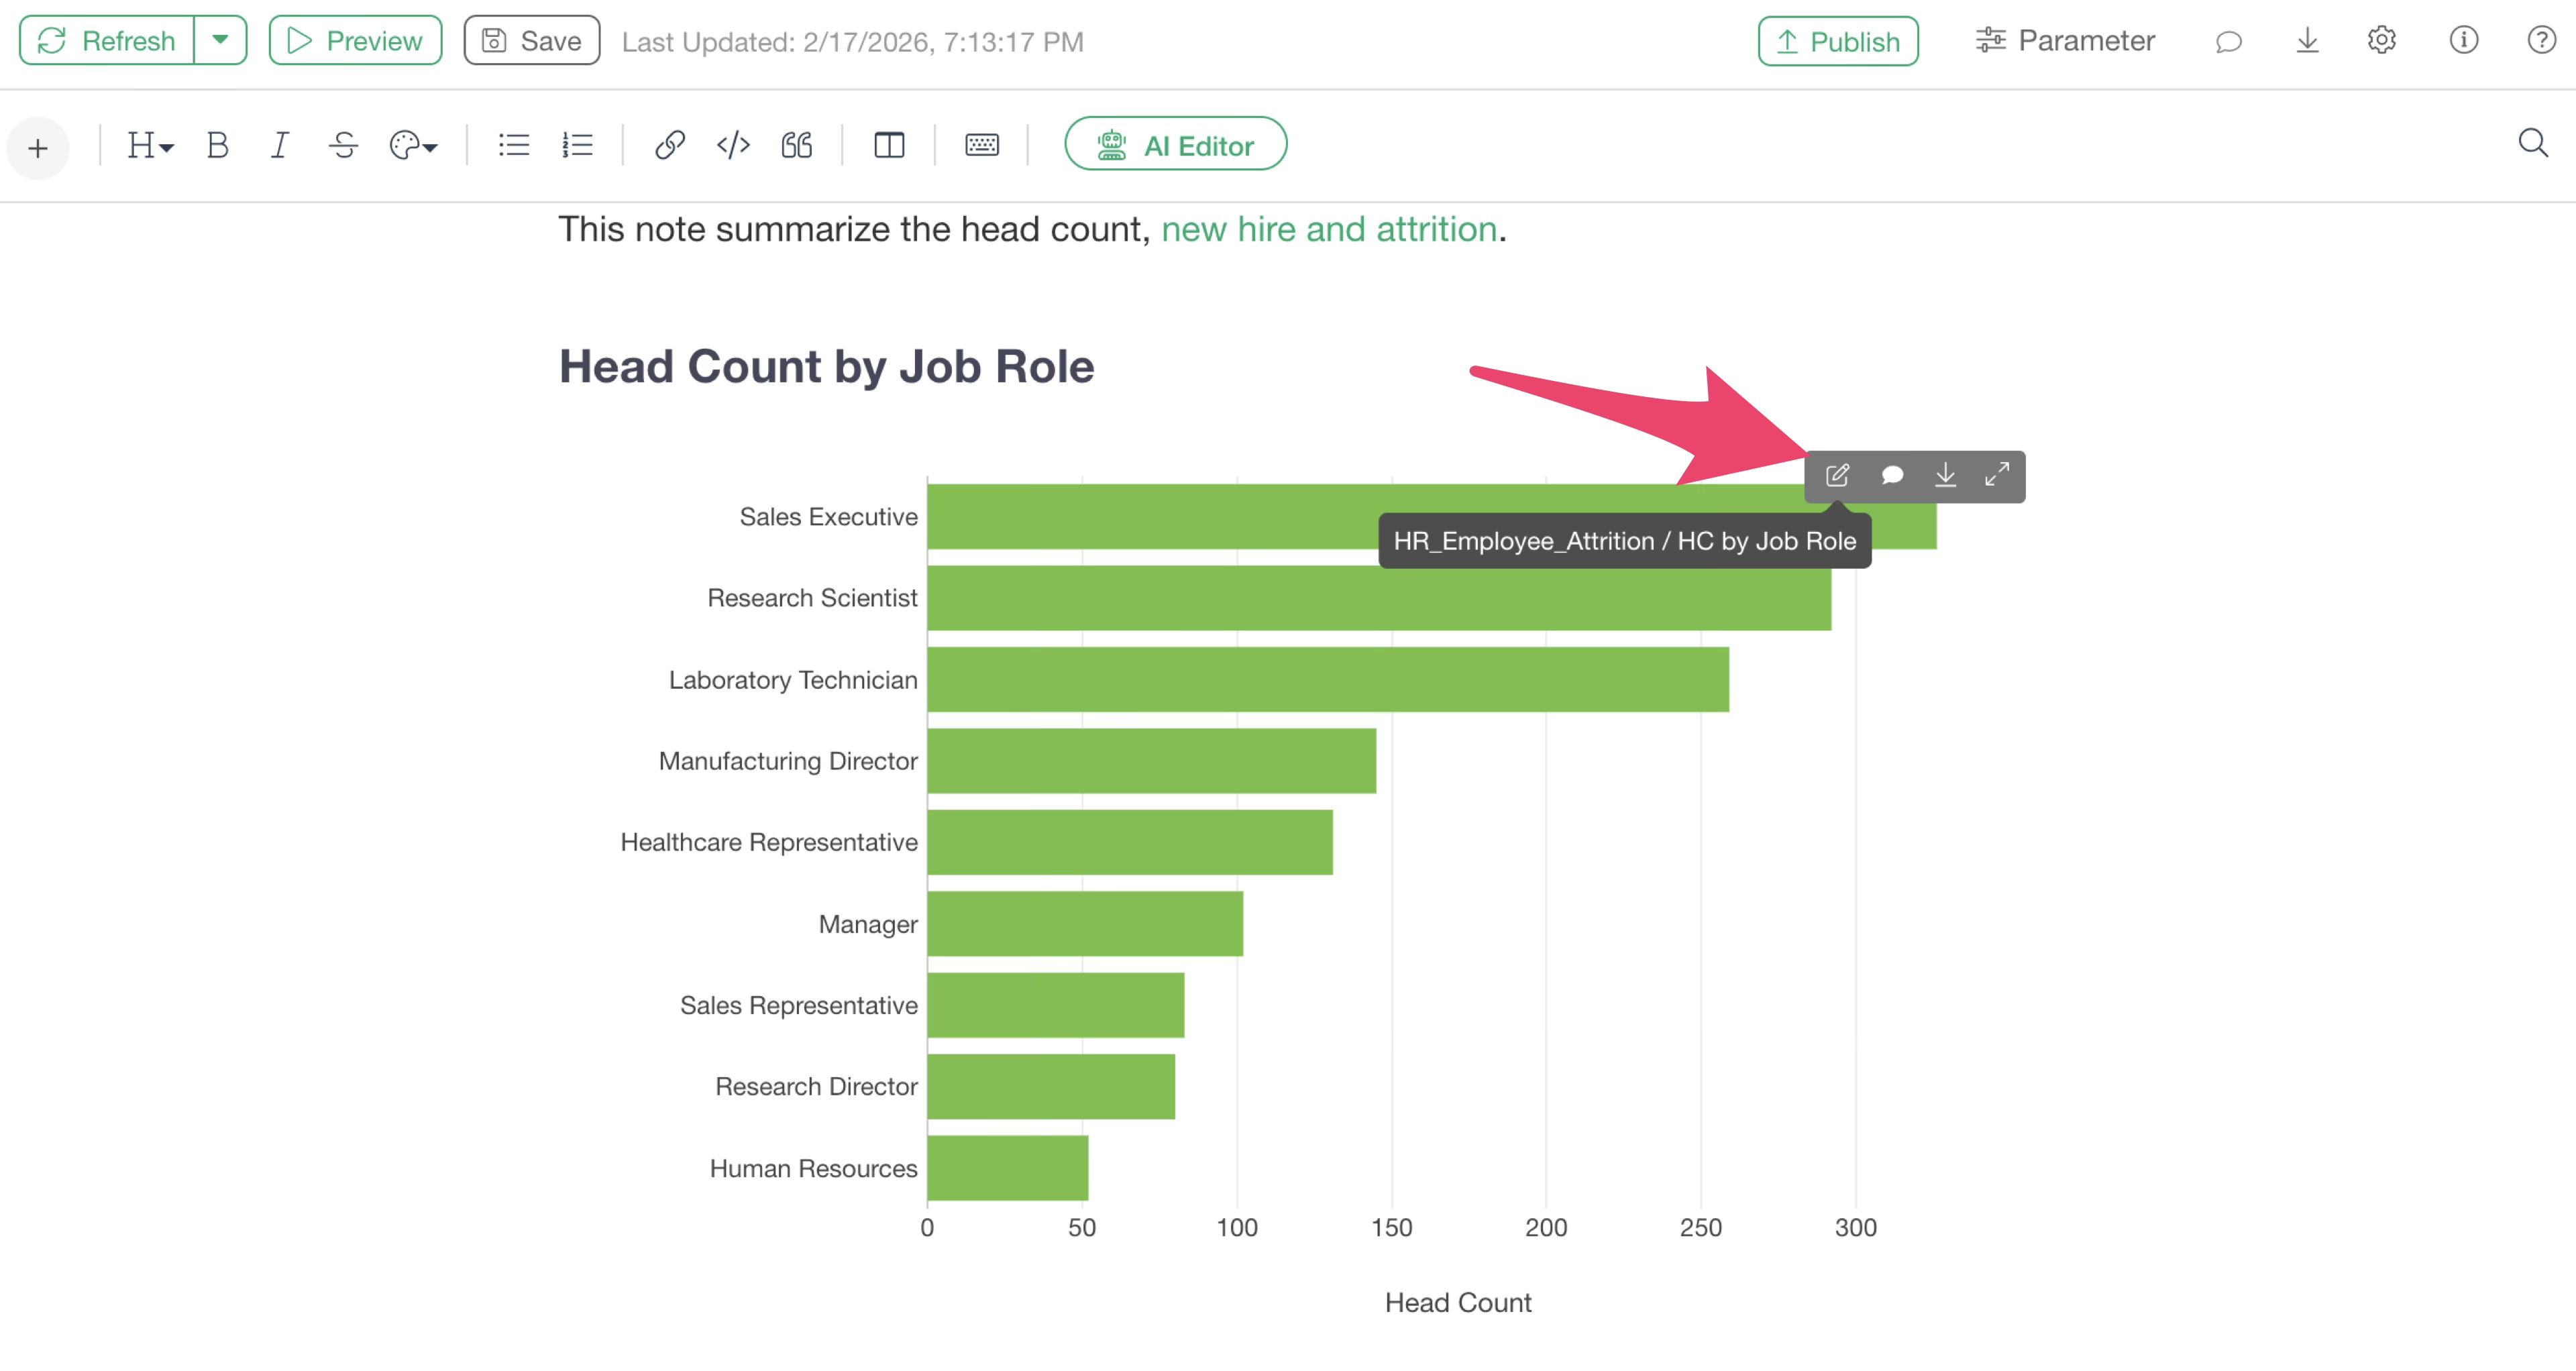Click the Sales Executive bar
The width and height of the screenshot is (2576, 1371).
[1150, 517]
